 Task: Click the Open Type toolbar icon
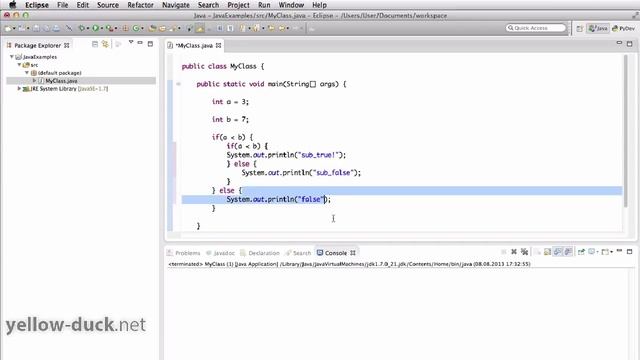tap(152, 28)
